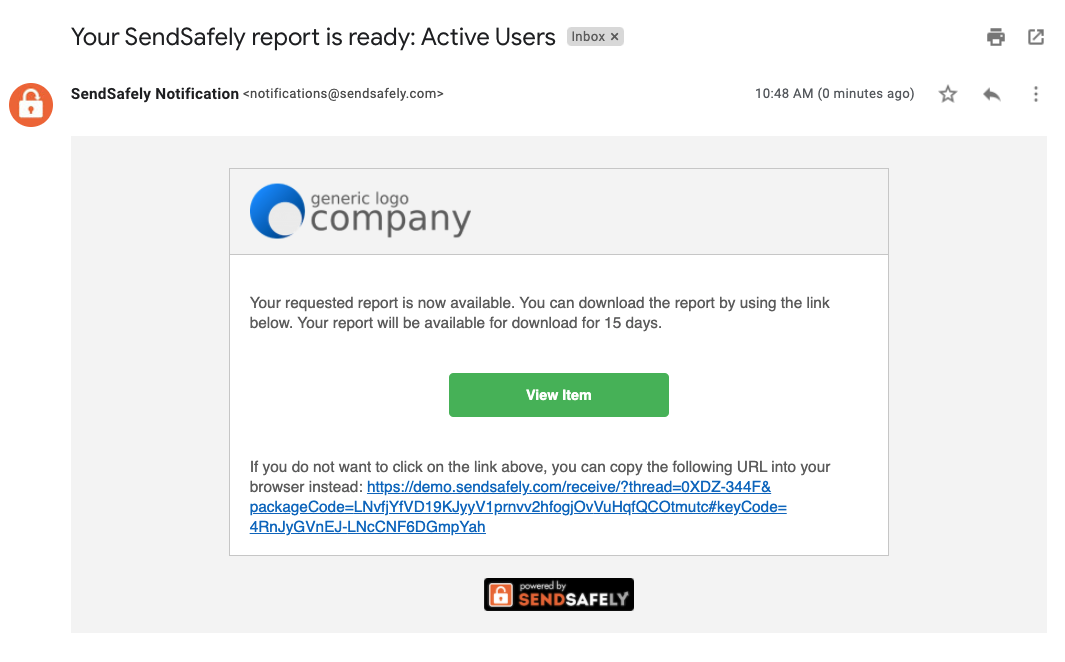1065x662 pixels.
Task: Follow the demo.sendsafely.com receive link
Action: pyautogui.click(x=518, y=507)
